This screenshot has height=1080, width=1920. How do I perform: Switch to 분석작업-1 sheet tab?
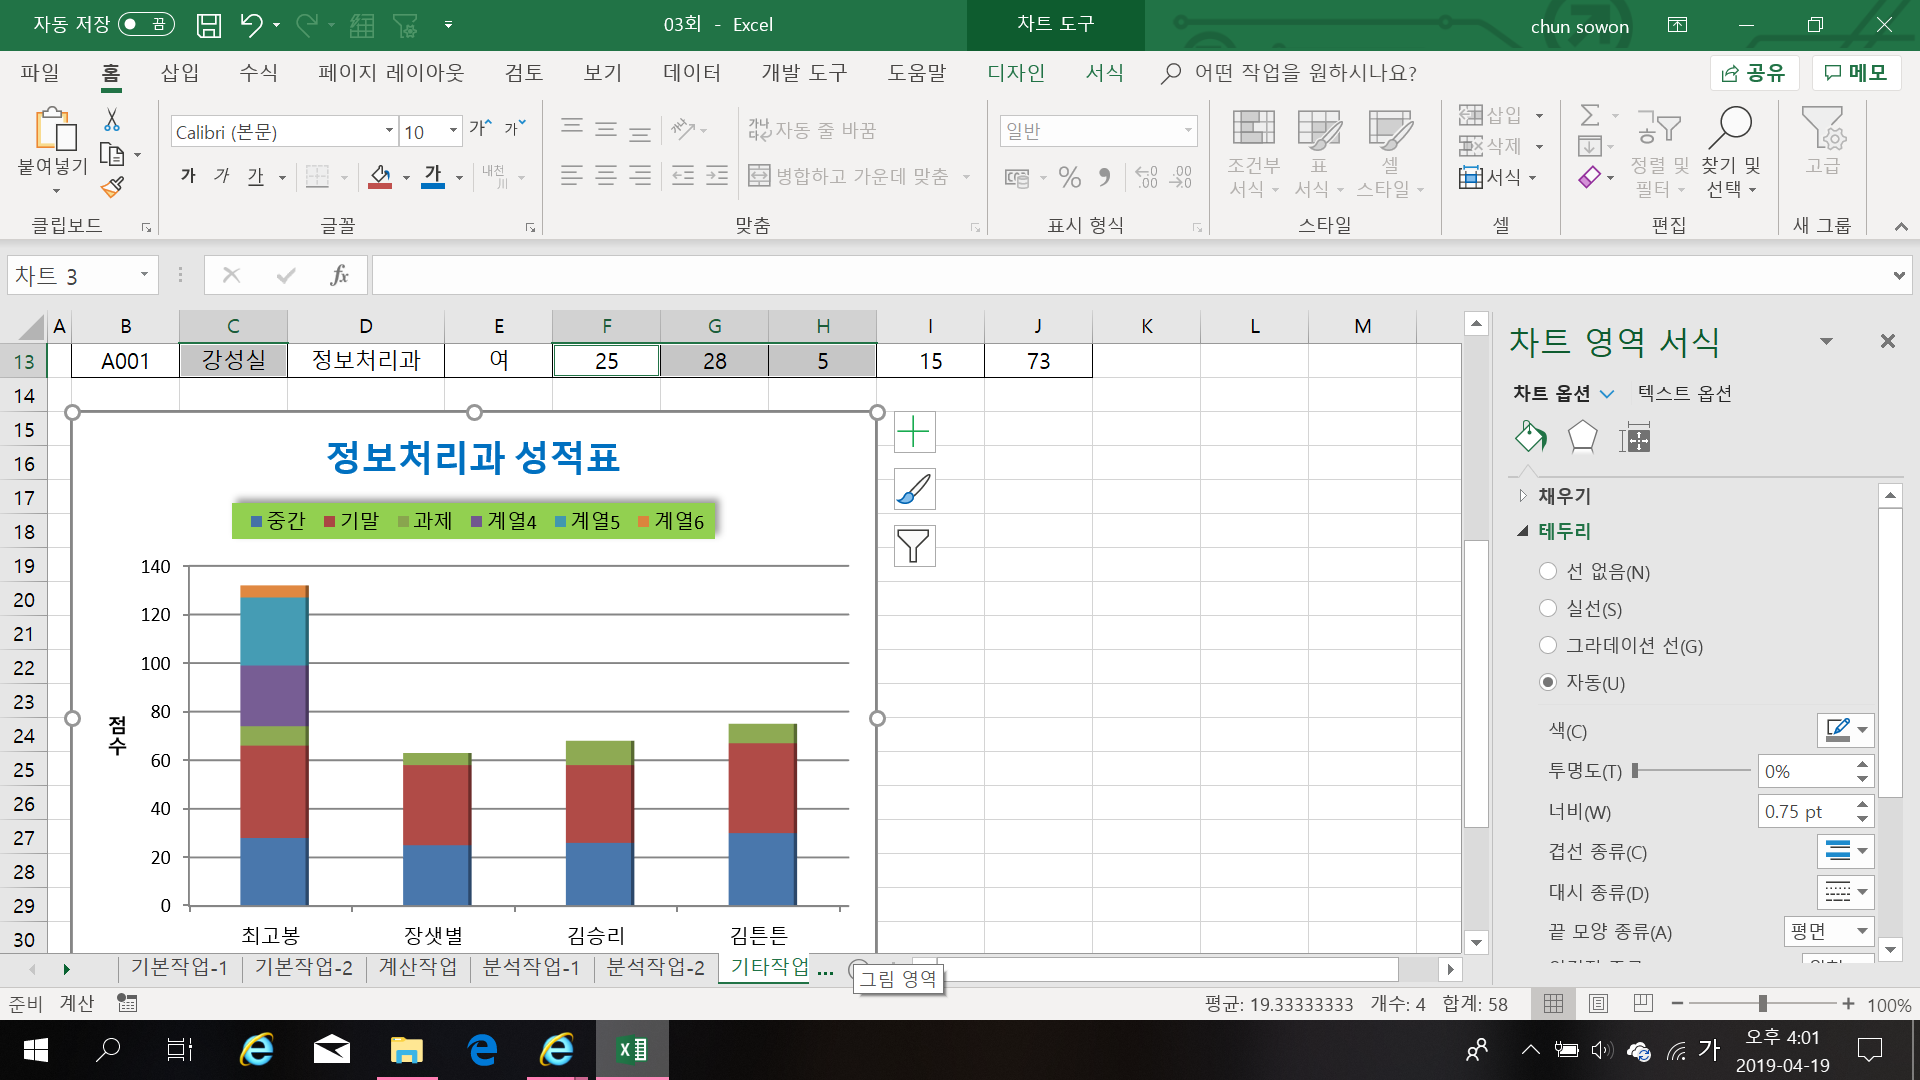tap(531, 967)
